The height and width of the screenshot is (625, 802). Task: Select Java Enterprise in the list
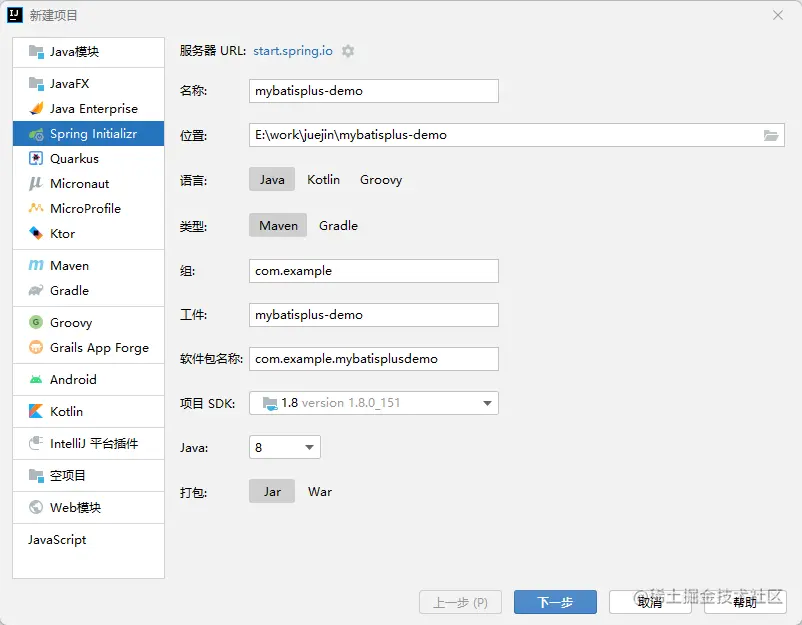(88, 108)
